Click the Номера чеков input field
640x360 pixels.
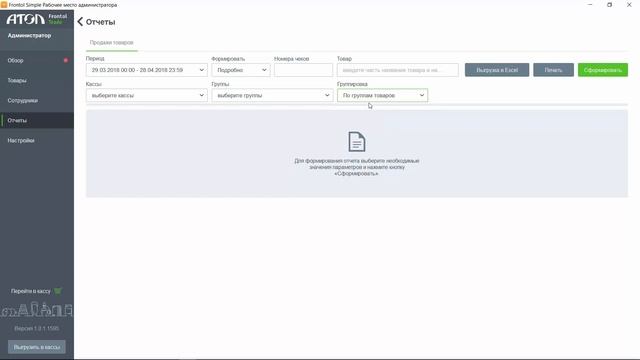pyautogui.click(x=303, y=70)
